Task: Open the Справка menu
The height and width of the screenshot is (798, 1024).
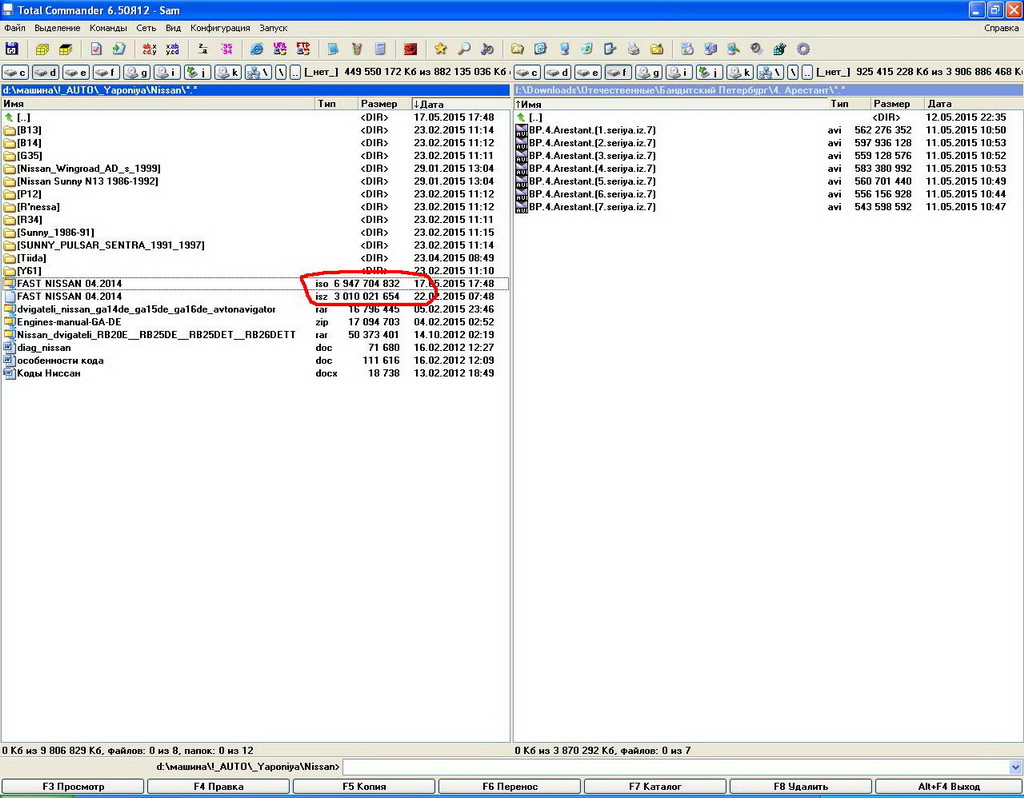Action: coord(1001,28)
